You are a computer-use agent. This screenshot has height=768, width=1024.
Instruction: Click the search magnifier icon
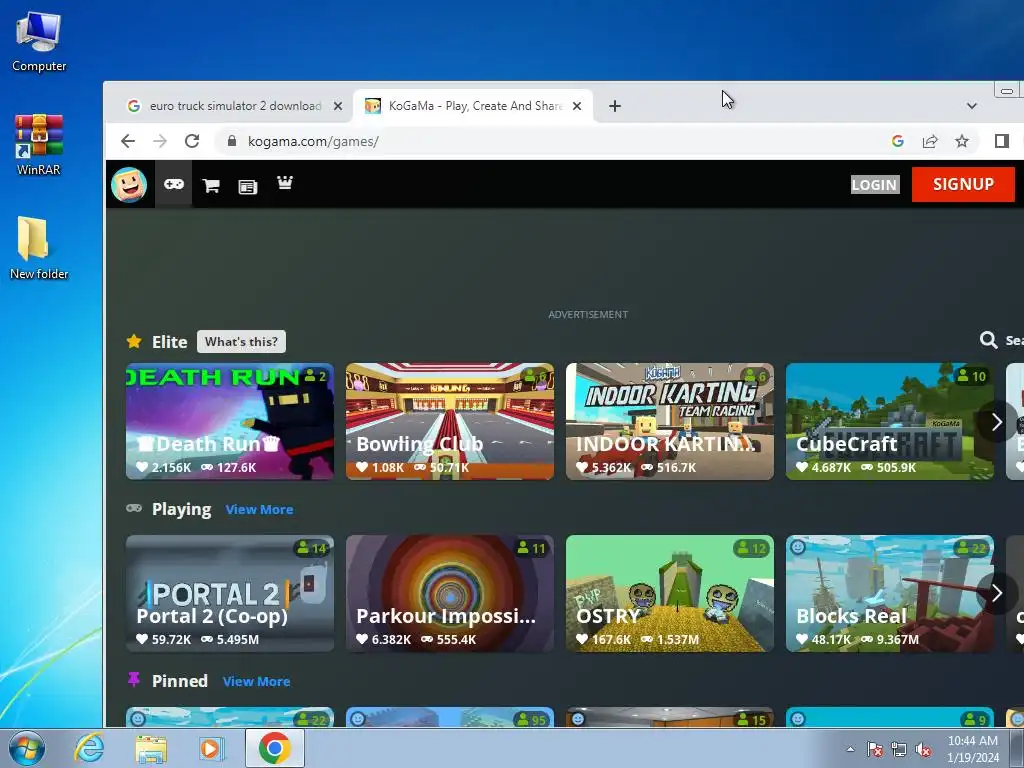(x=988, y=340)
